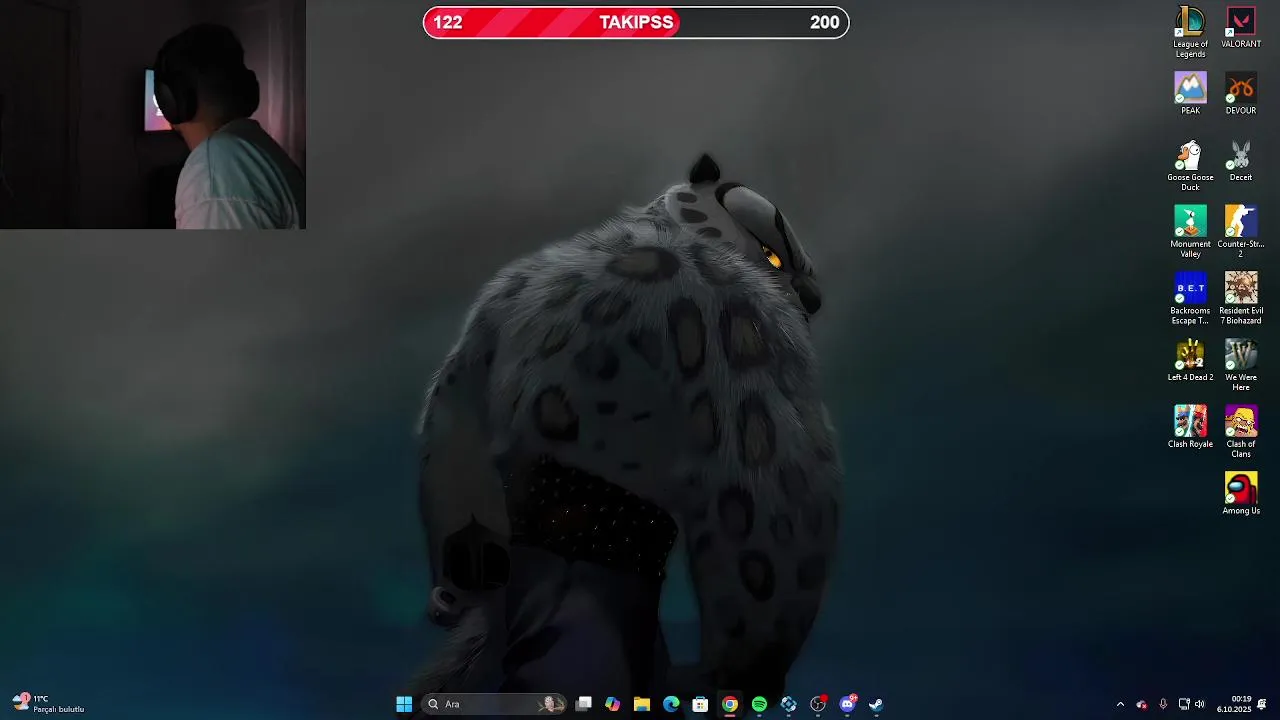Select Counter-Strike 2 desktop shortcut
This screenshot has height=720, width=1280.
1241,232
